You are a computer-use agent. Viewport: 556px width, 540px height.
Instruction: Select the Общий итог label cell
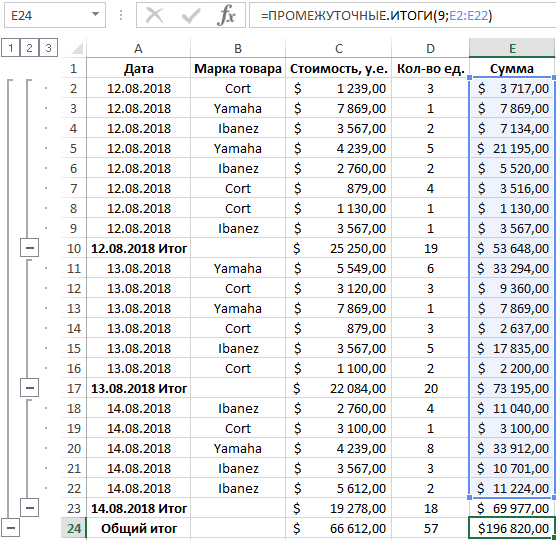[x=139, y=528]
